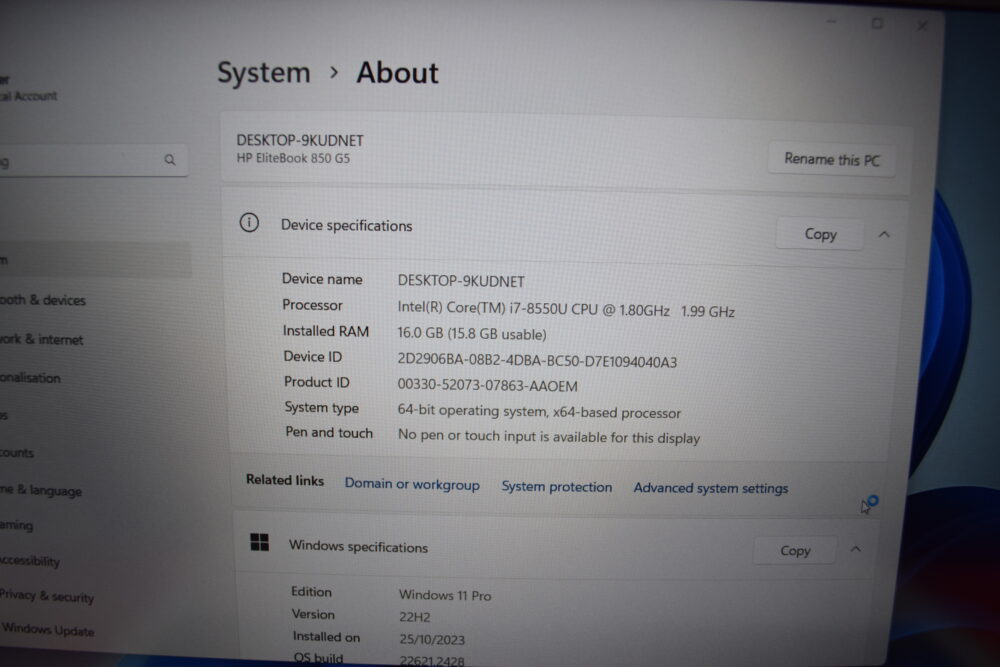Go back to System in the breadcrumb
The width and height of the screenshot is (1000, 667).
263,72
